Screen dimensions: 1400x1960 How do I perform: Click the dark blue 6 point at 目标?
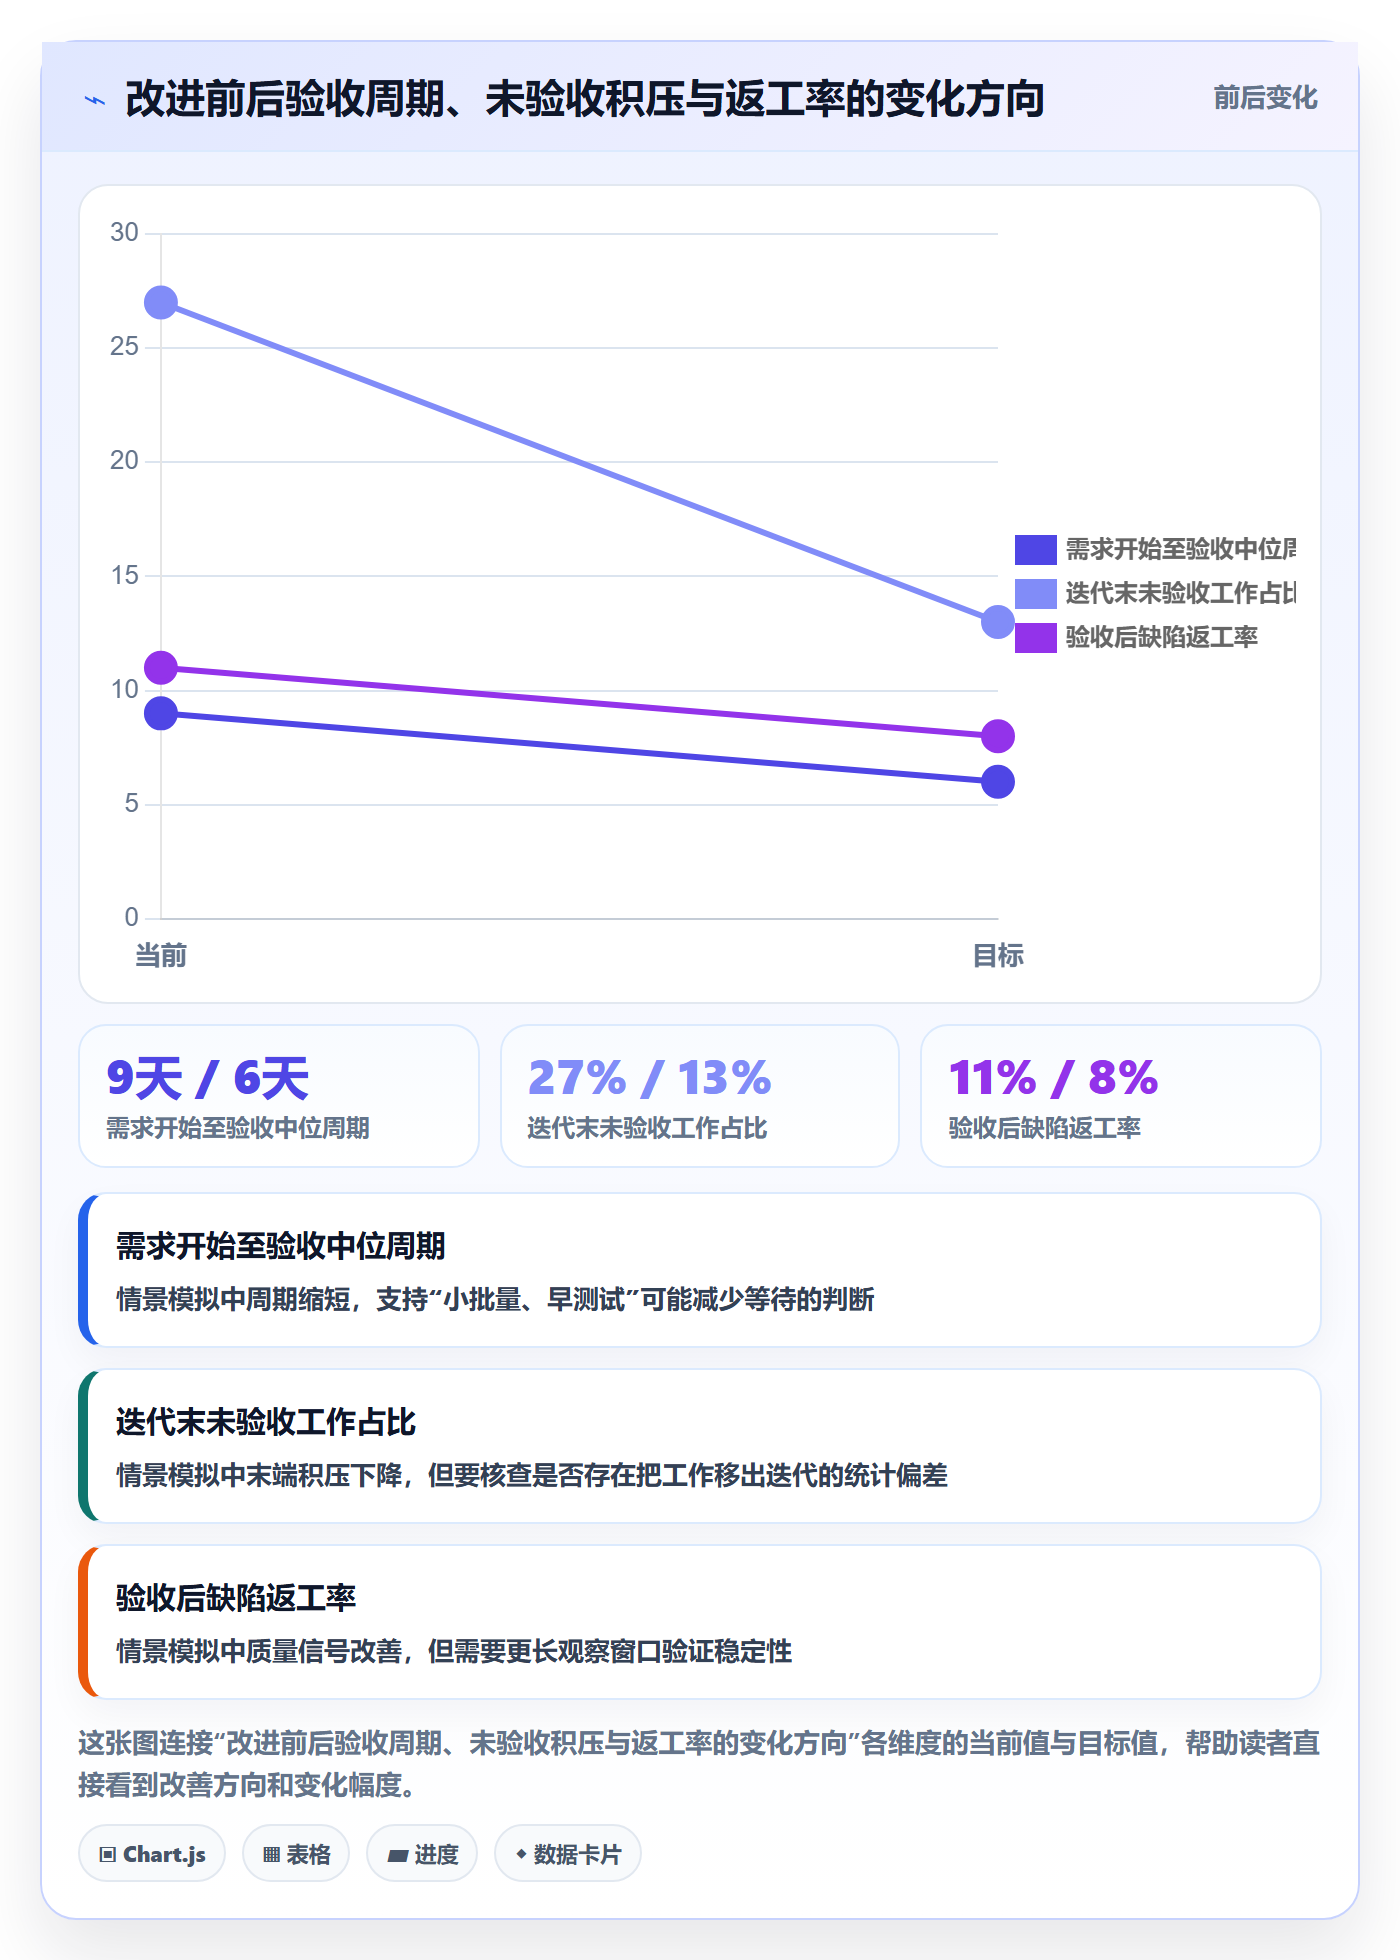(x=998, y=781)
